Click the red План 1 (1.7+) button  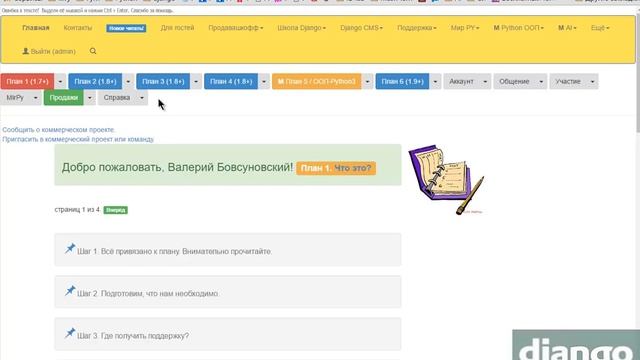[x=27, y=81]
